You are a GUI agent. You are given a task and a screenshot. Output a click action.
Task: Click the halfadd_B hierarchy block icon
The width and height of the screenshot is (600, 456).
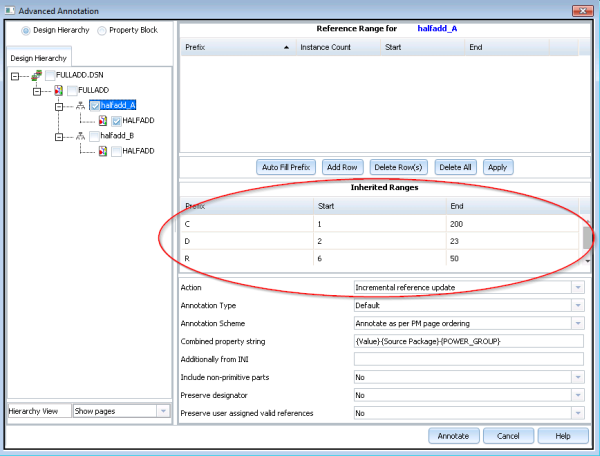click(x=81, y=135)
